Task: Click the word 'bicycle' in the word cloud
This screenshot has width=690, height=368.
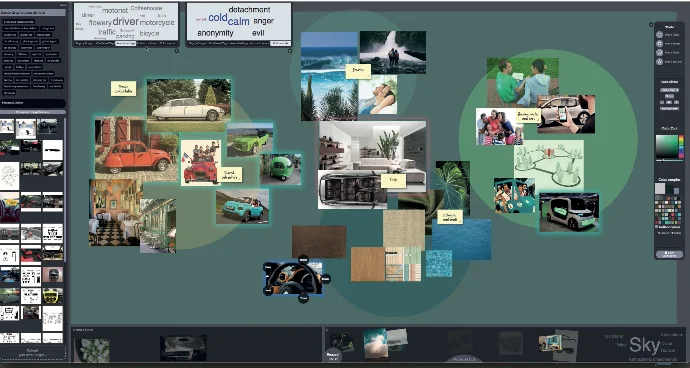Action: point(149,33)
